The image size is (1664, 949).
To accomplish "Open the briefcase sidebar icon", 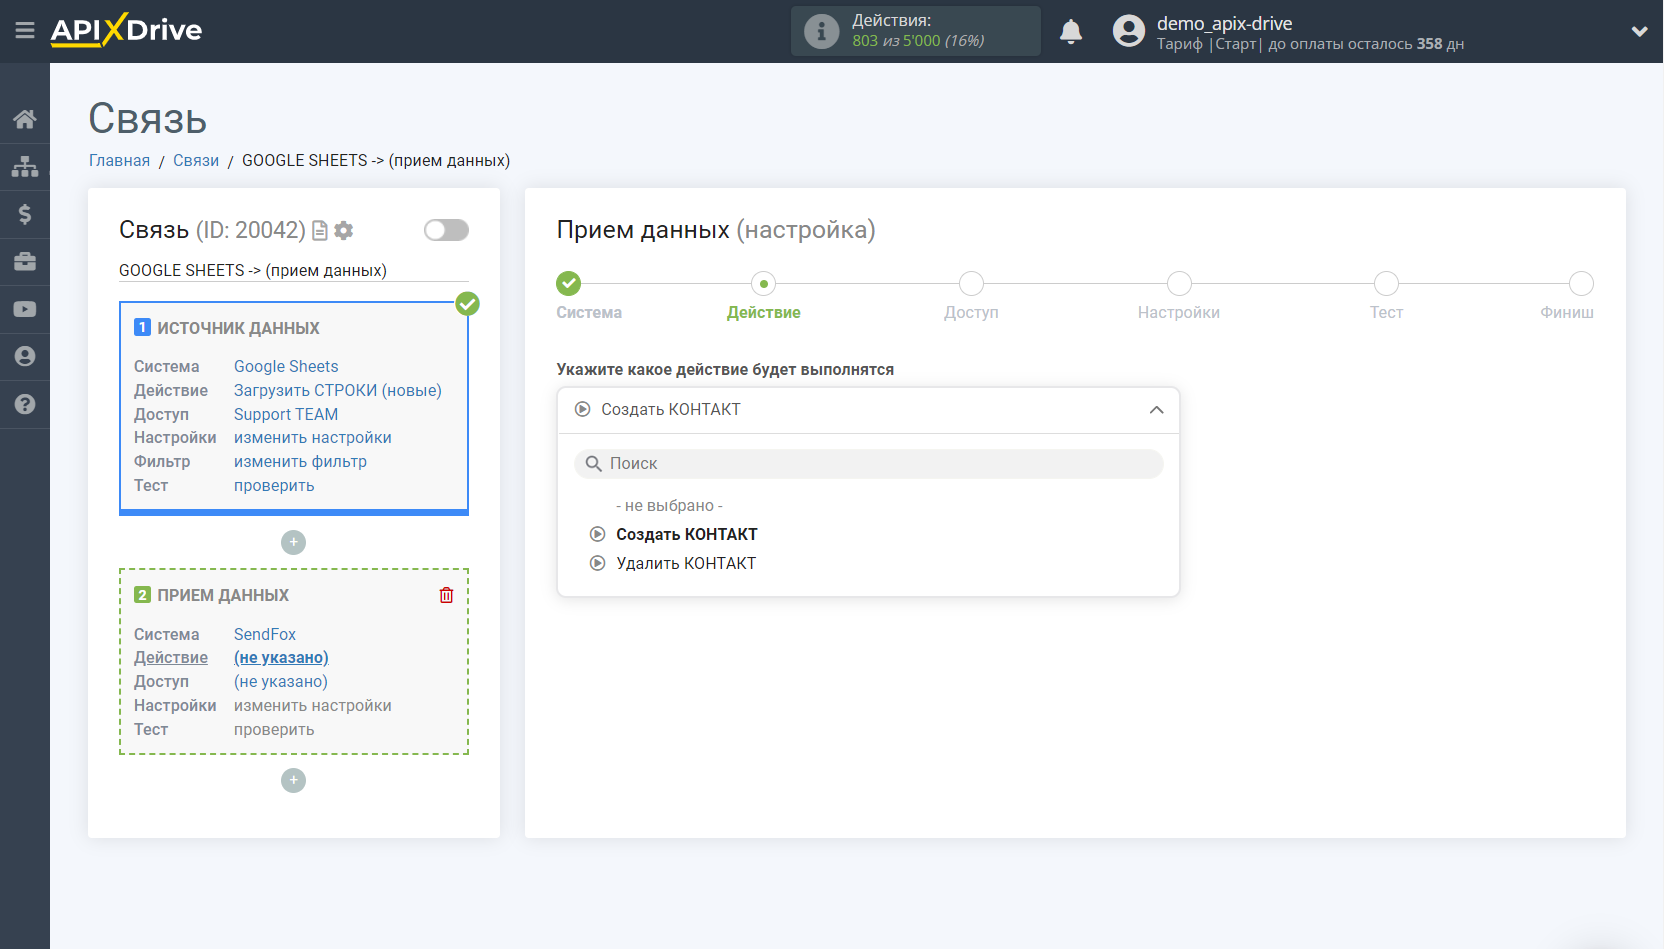I will tap(25, 262).
